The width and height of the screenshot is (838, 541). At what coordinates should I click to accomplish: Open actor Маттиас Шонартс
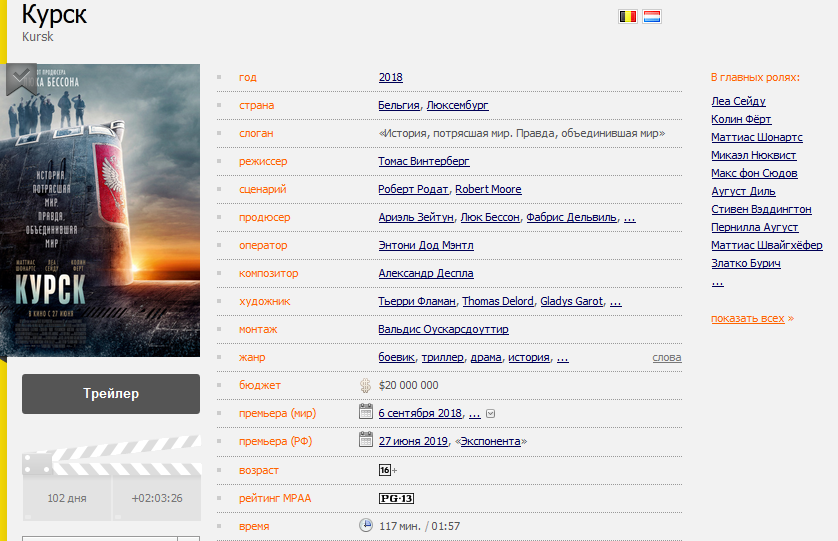757,137
